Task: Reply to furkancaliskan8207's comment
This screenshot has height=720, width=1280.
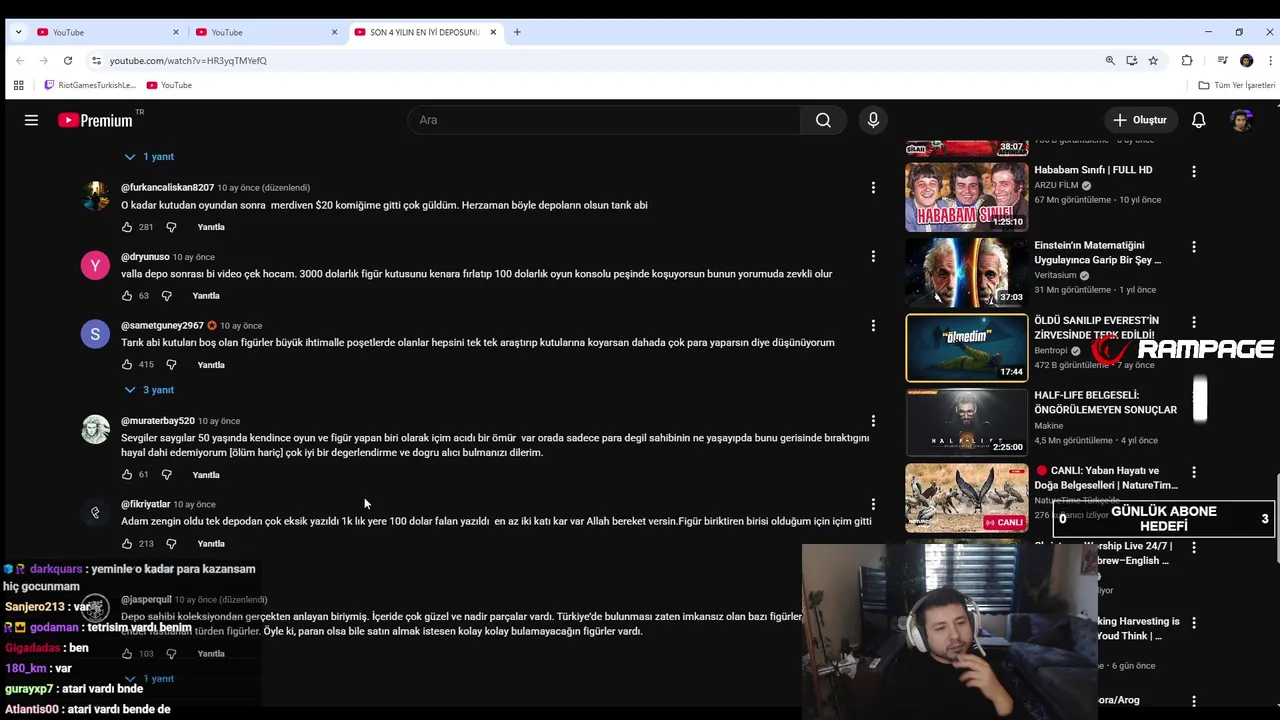Action: point(211,227)
